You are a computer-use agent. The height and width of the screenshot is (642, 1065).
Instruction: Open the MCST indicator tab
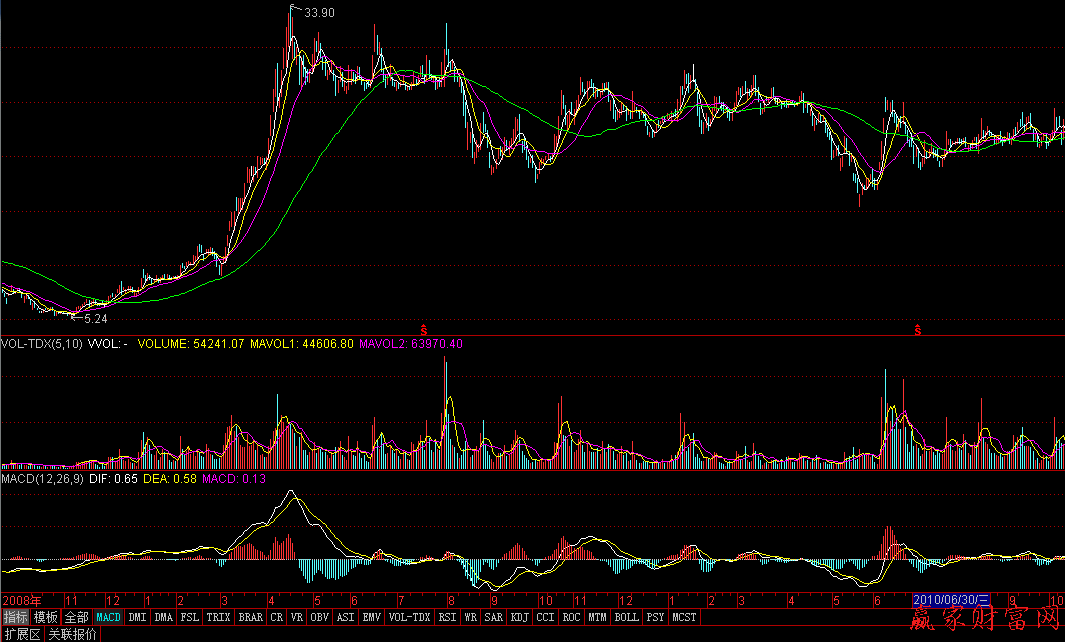click(685, 618)
